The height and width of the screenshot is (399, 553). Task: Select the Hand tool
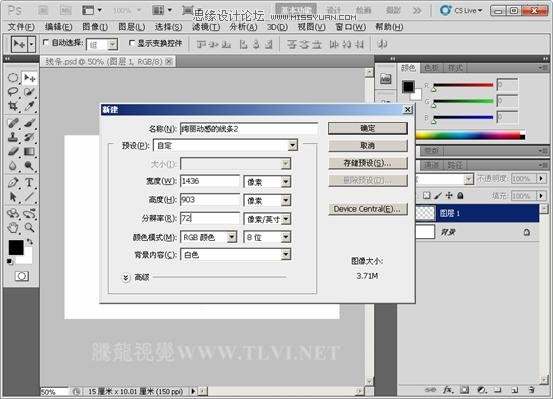[13, 228]
